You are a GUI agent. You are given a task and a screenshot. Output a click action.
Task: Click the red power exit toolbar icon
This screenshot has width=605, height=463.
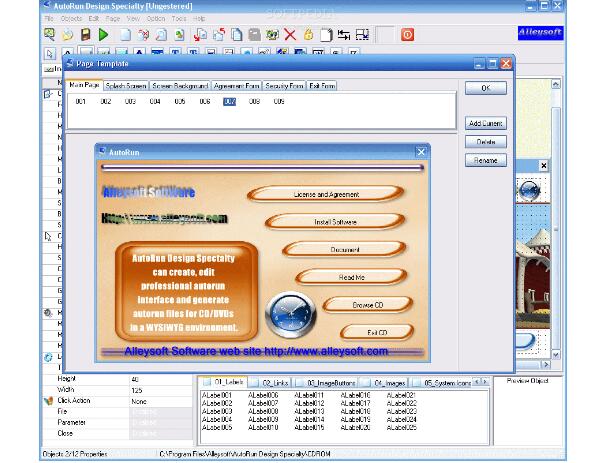click(407, 34)
